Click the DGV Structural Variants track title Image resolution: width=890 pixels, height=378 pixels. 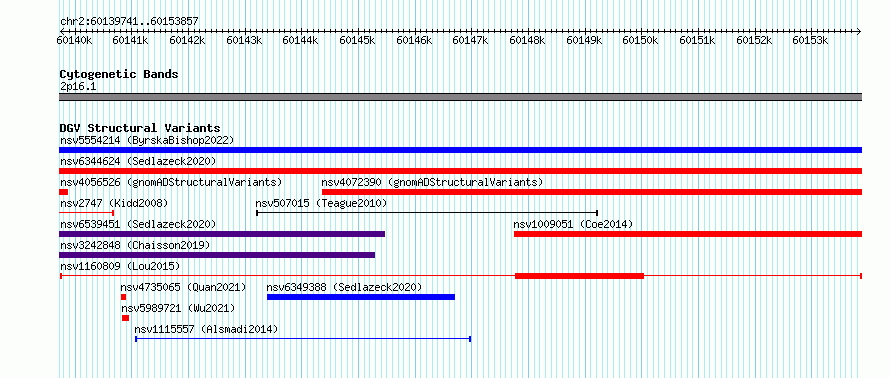coord(140,128)
